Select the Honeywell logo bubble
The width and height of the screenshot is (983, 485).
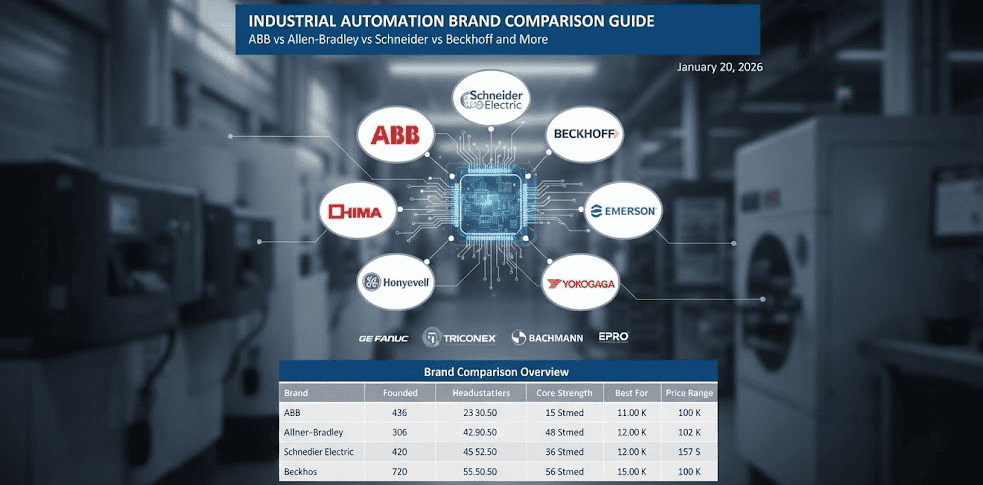pyautogui.click(x=394, y=283)
